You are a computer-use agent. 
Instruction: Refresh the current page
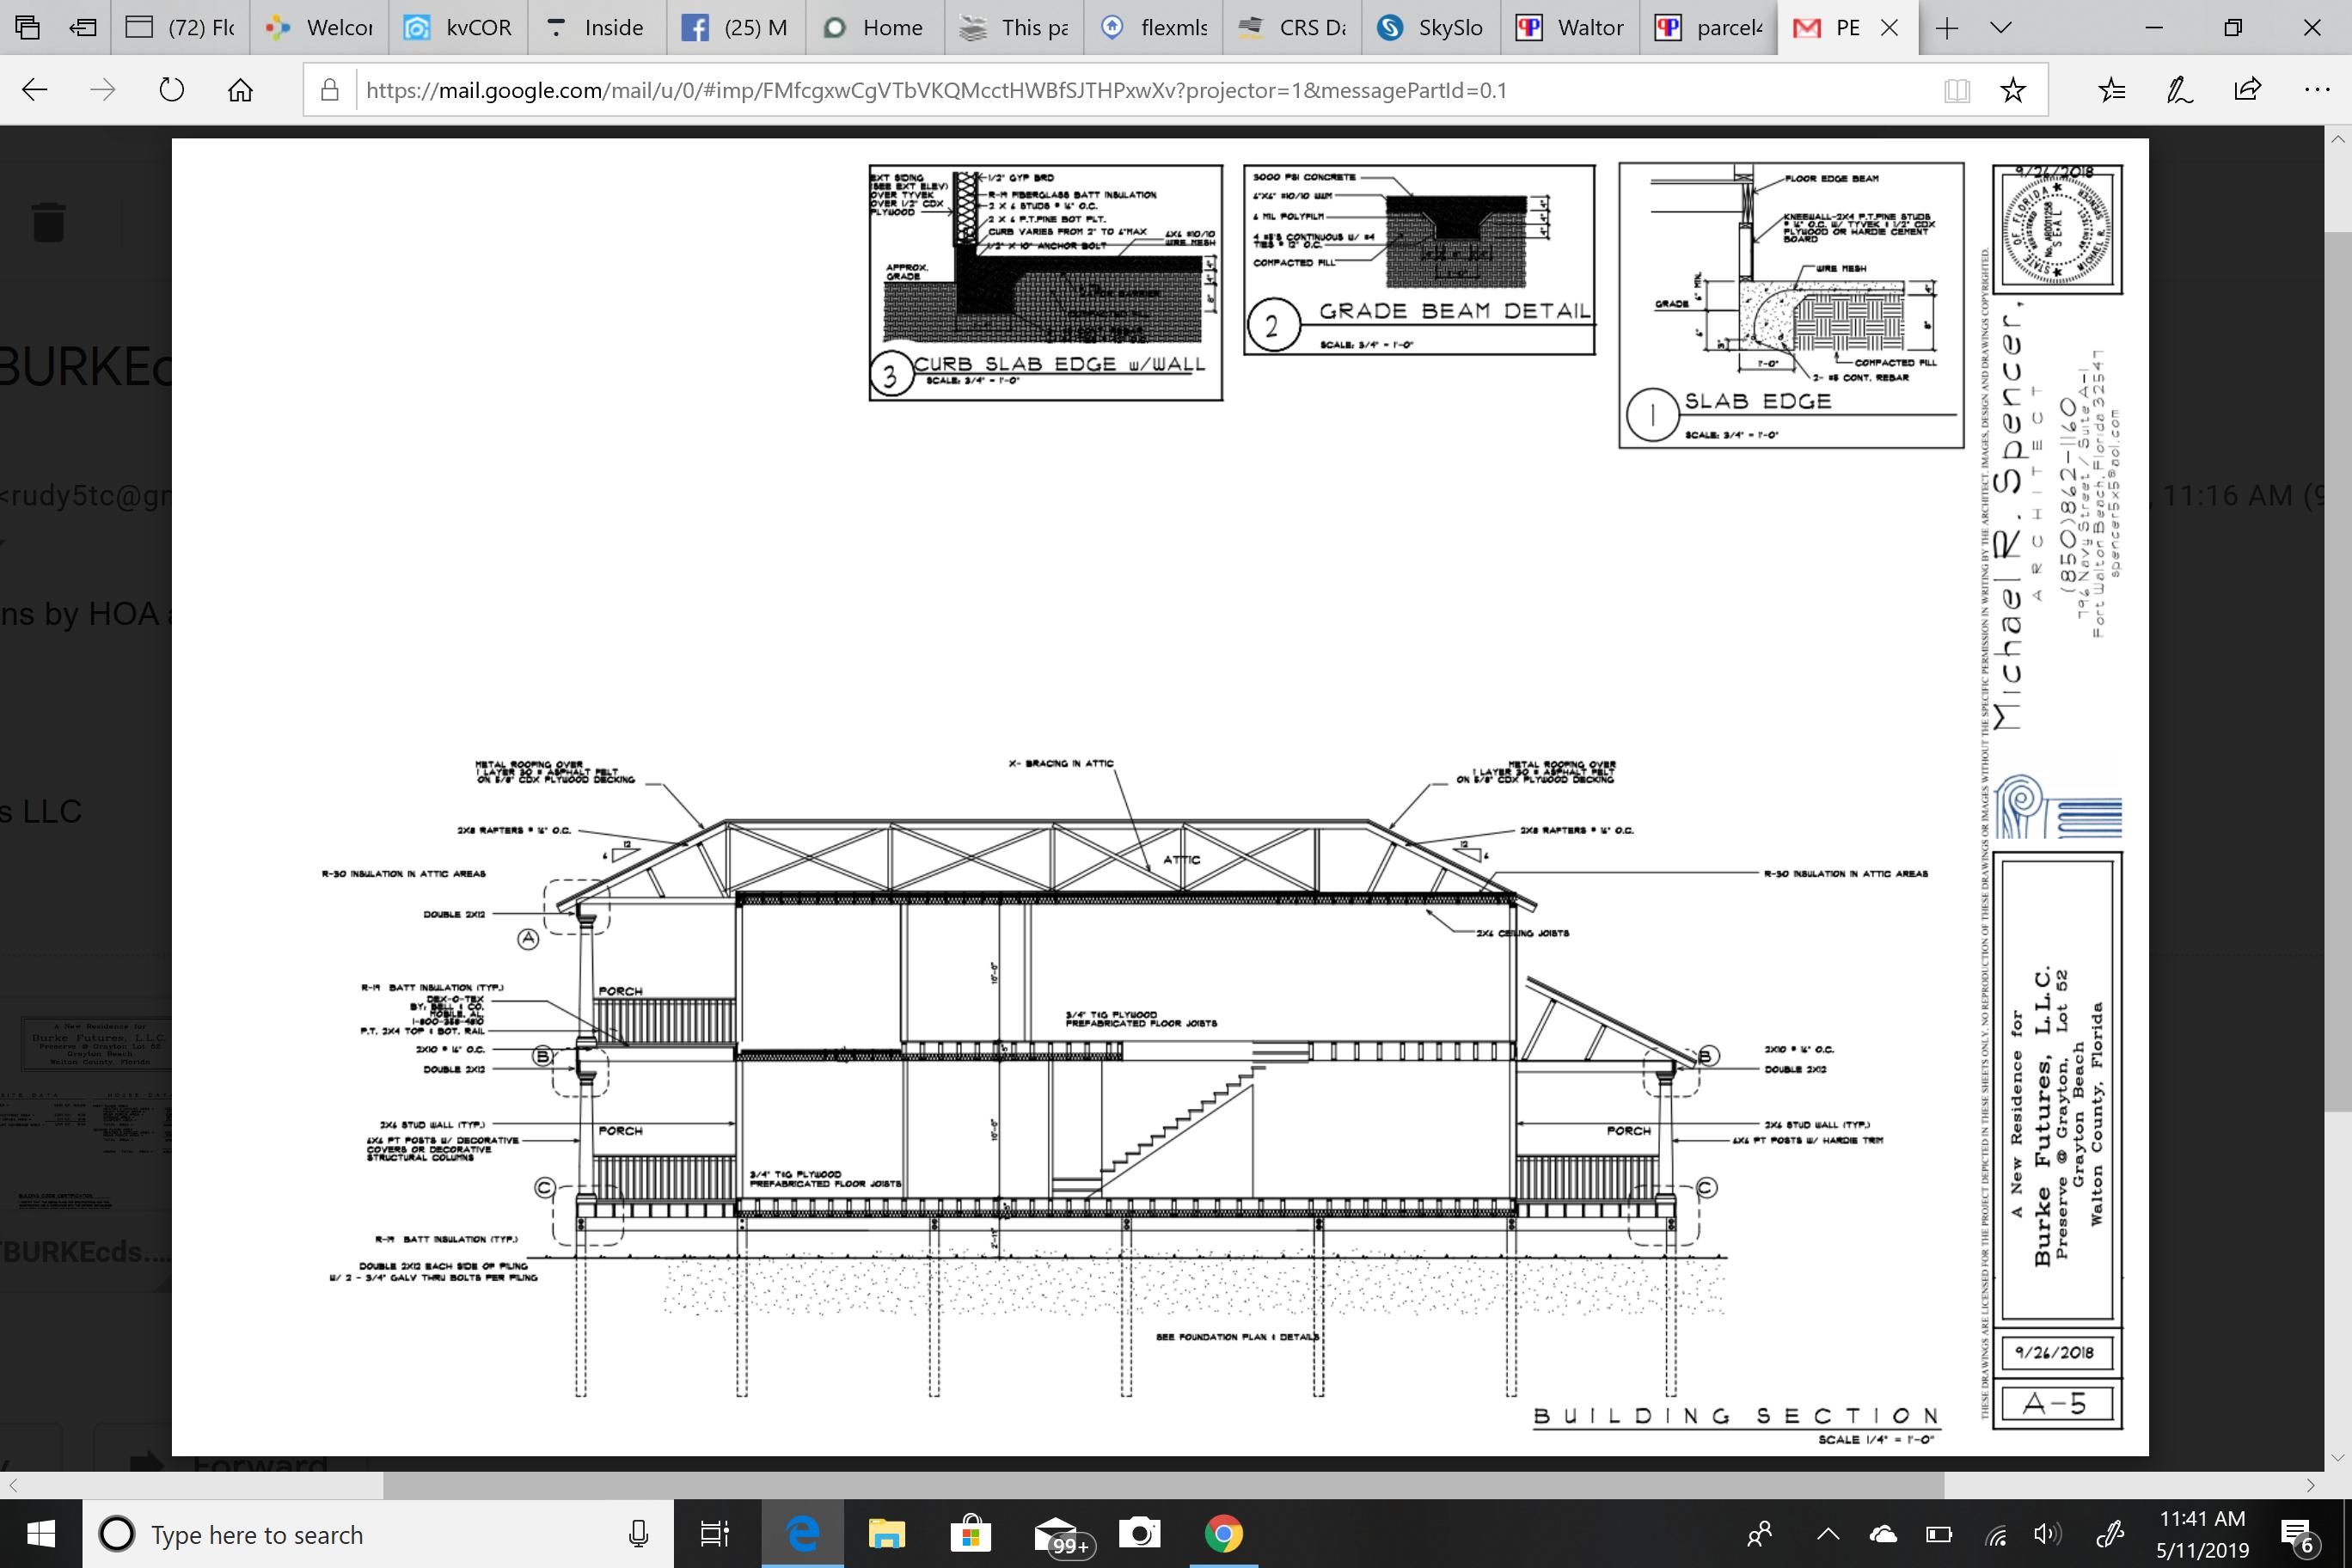point(172,90)
